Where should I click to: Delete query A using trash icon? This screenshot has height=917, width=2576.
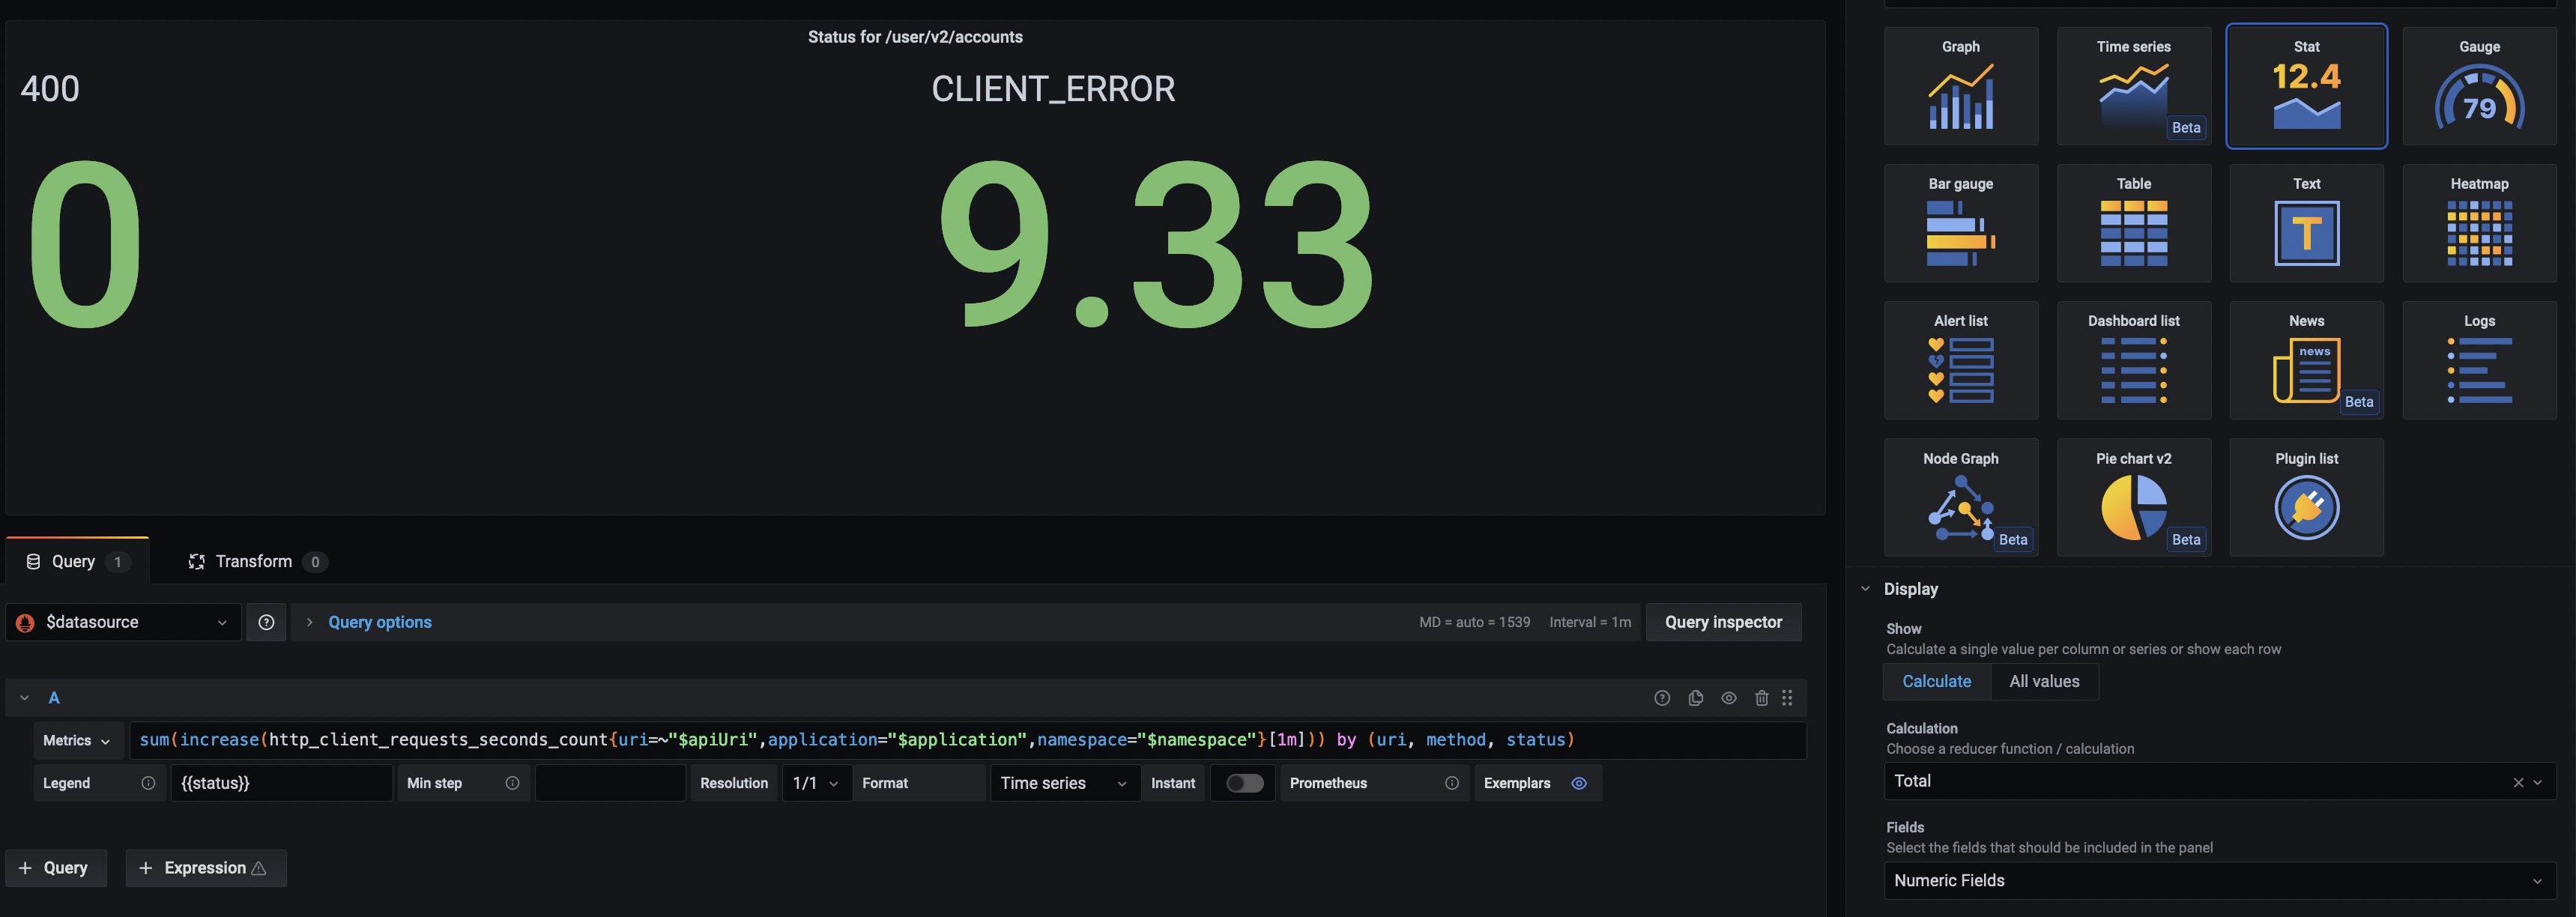[1761, 698]
